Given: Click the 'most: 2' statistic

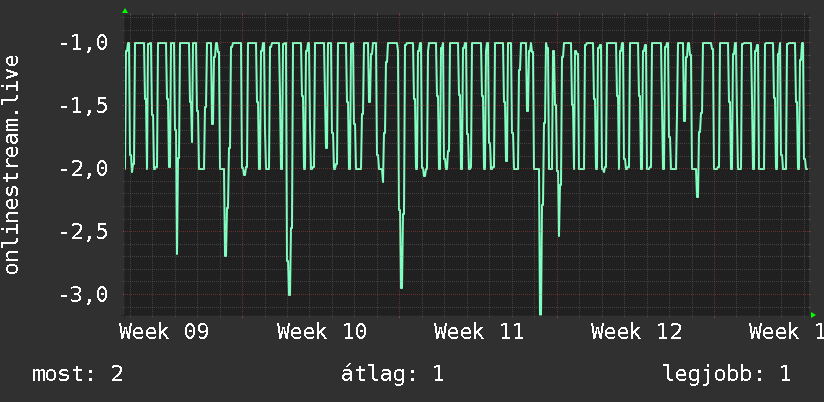Looking at the screenshot, I should [x=78, y=374].
